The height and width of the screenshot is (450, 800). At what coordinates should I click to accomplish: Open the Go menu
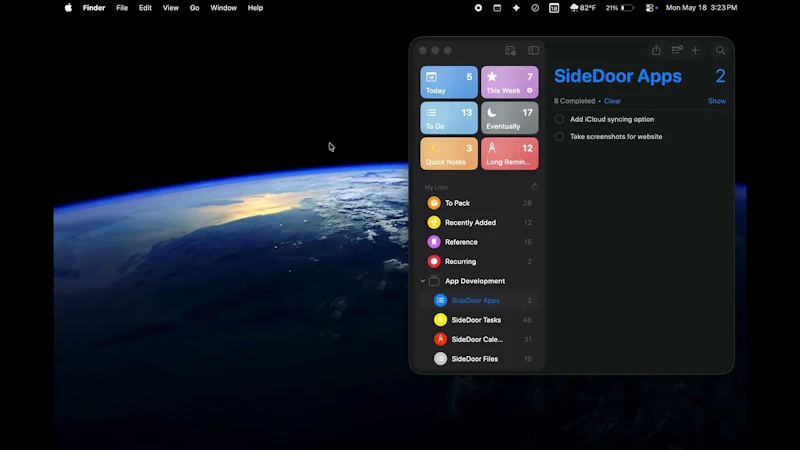coord(194,8)
